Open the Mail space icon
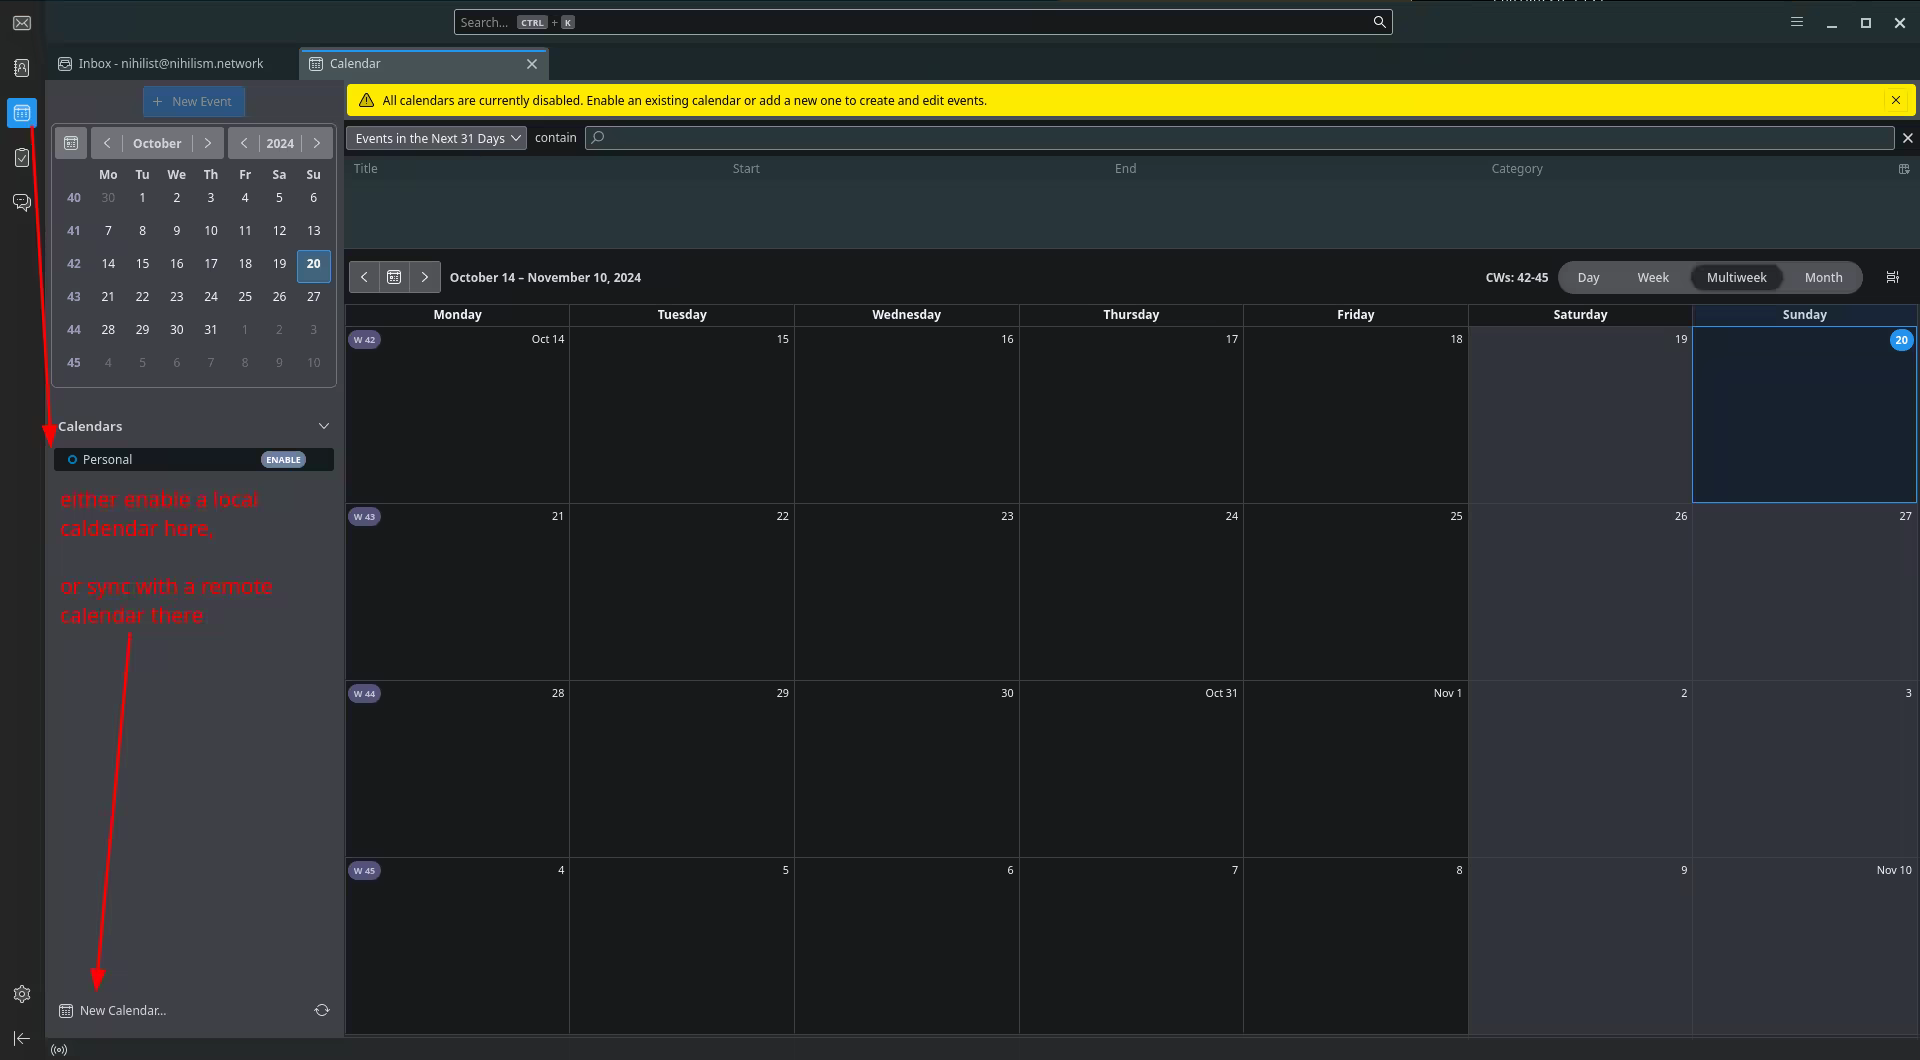The image size is (1920, 1060). tap(22, 23)
